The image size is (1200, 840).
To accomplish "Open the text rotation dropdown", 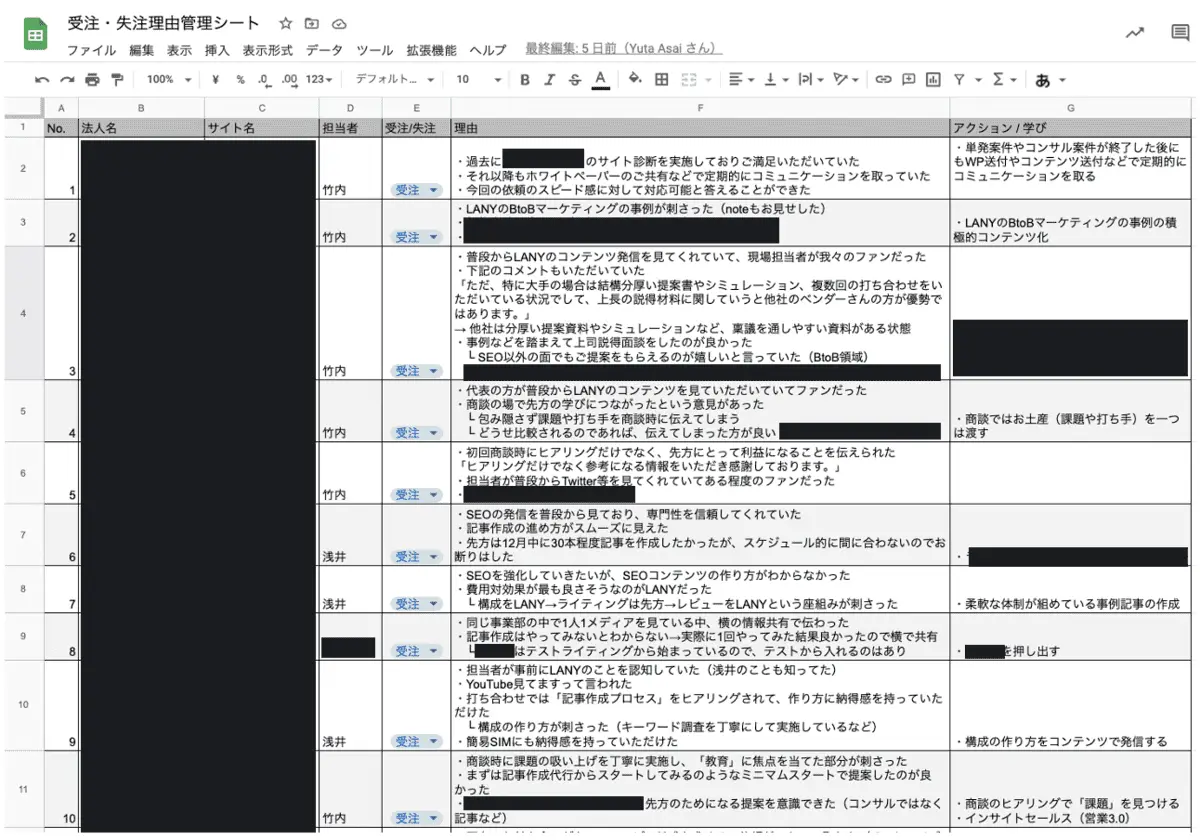I will coord(846,80).
